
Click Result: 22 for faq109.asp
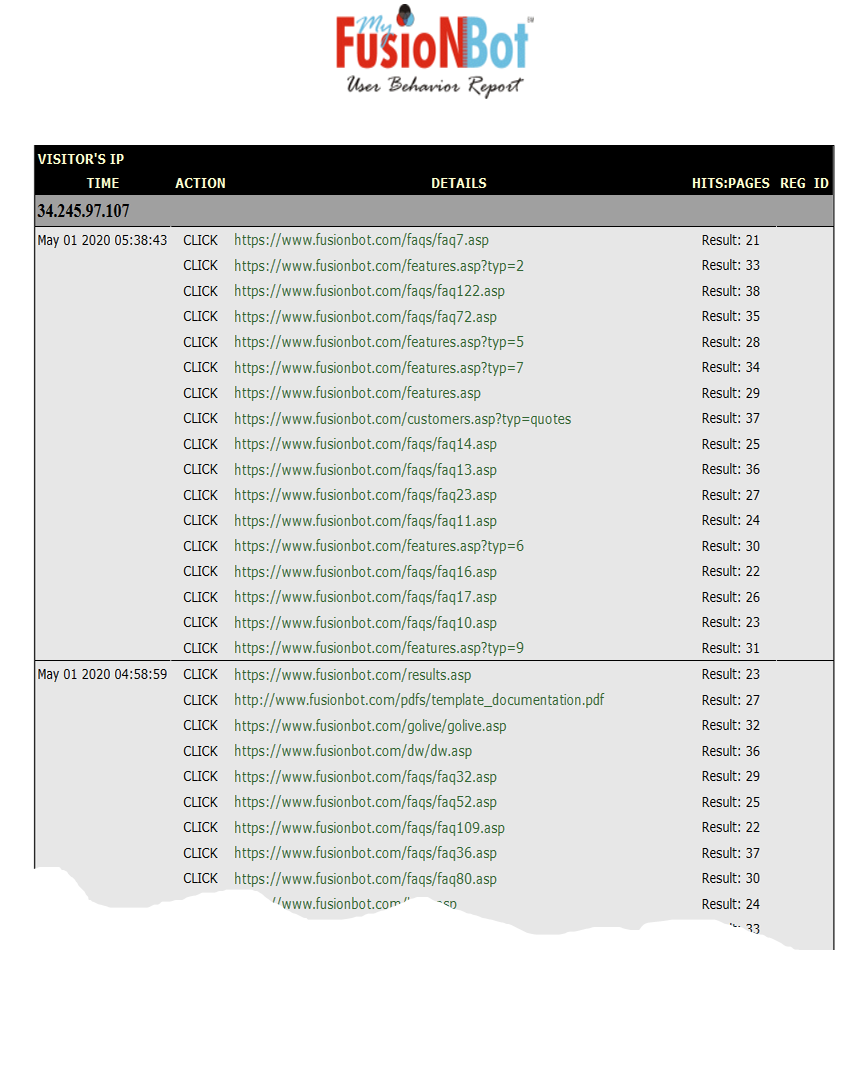pyautogui.click(x=731, y=827)
